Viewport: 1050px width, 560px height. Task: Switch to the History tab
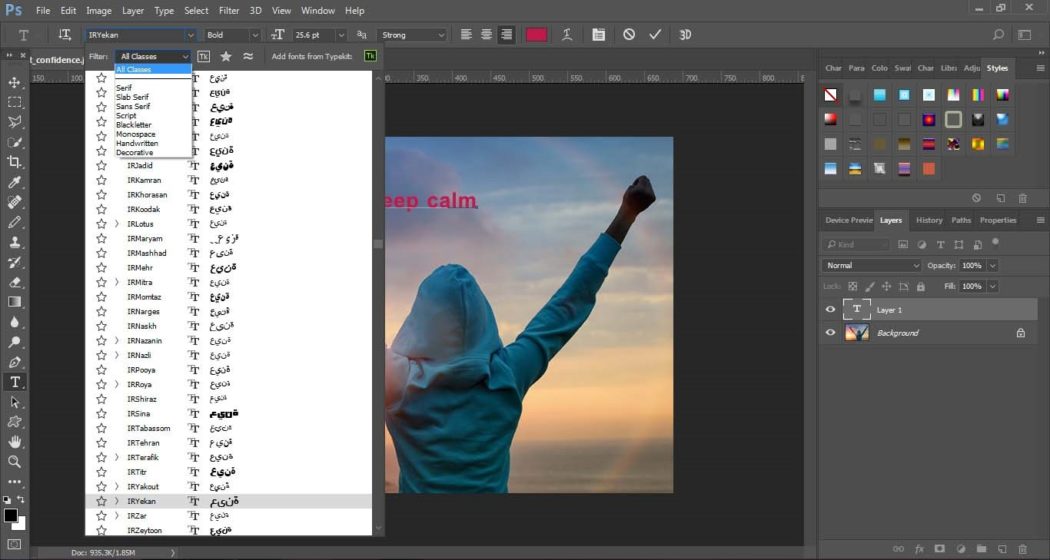click(929, 220)
